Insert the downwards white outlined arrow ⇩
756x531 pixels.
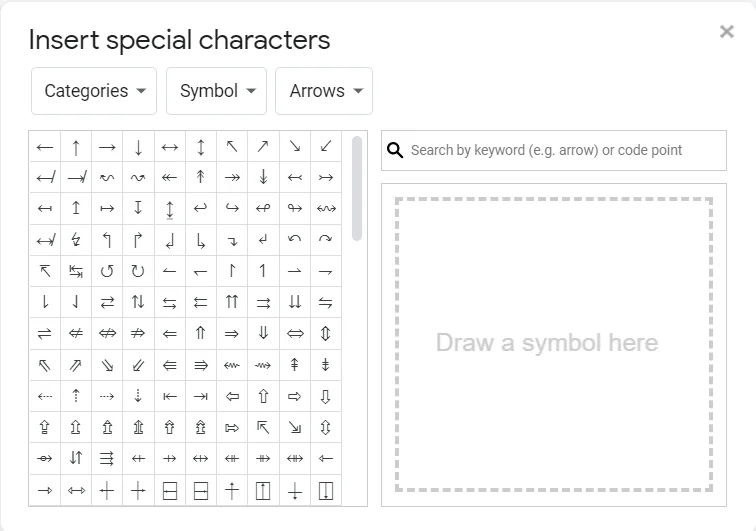[325, 396]
